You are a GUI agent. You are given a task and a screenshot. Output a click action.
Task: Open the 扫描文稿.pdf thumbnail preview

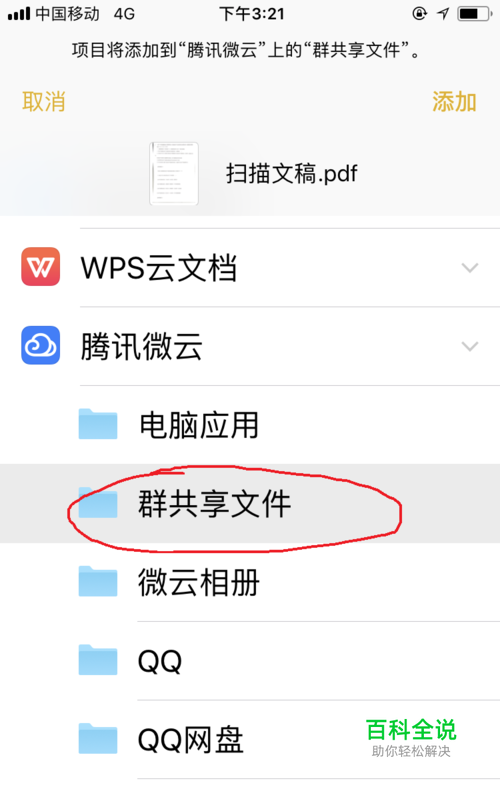tap(174, 173)
